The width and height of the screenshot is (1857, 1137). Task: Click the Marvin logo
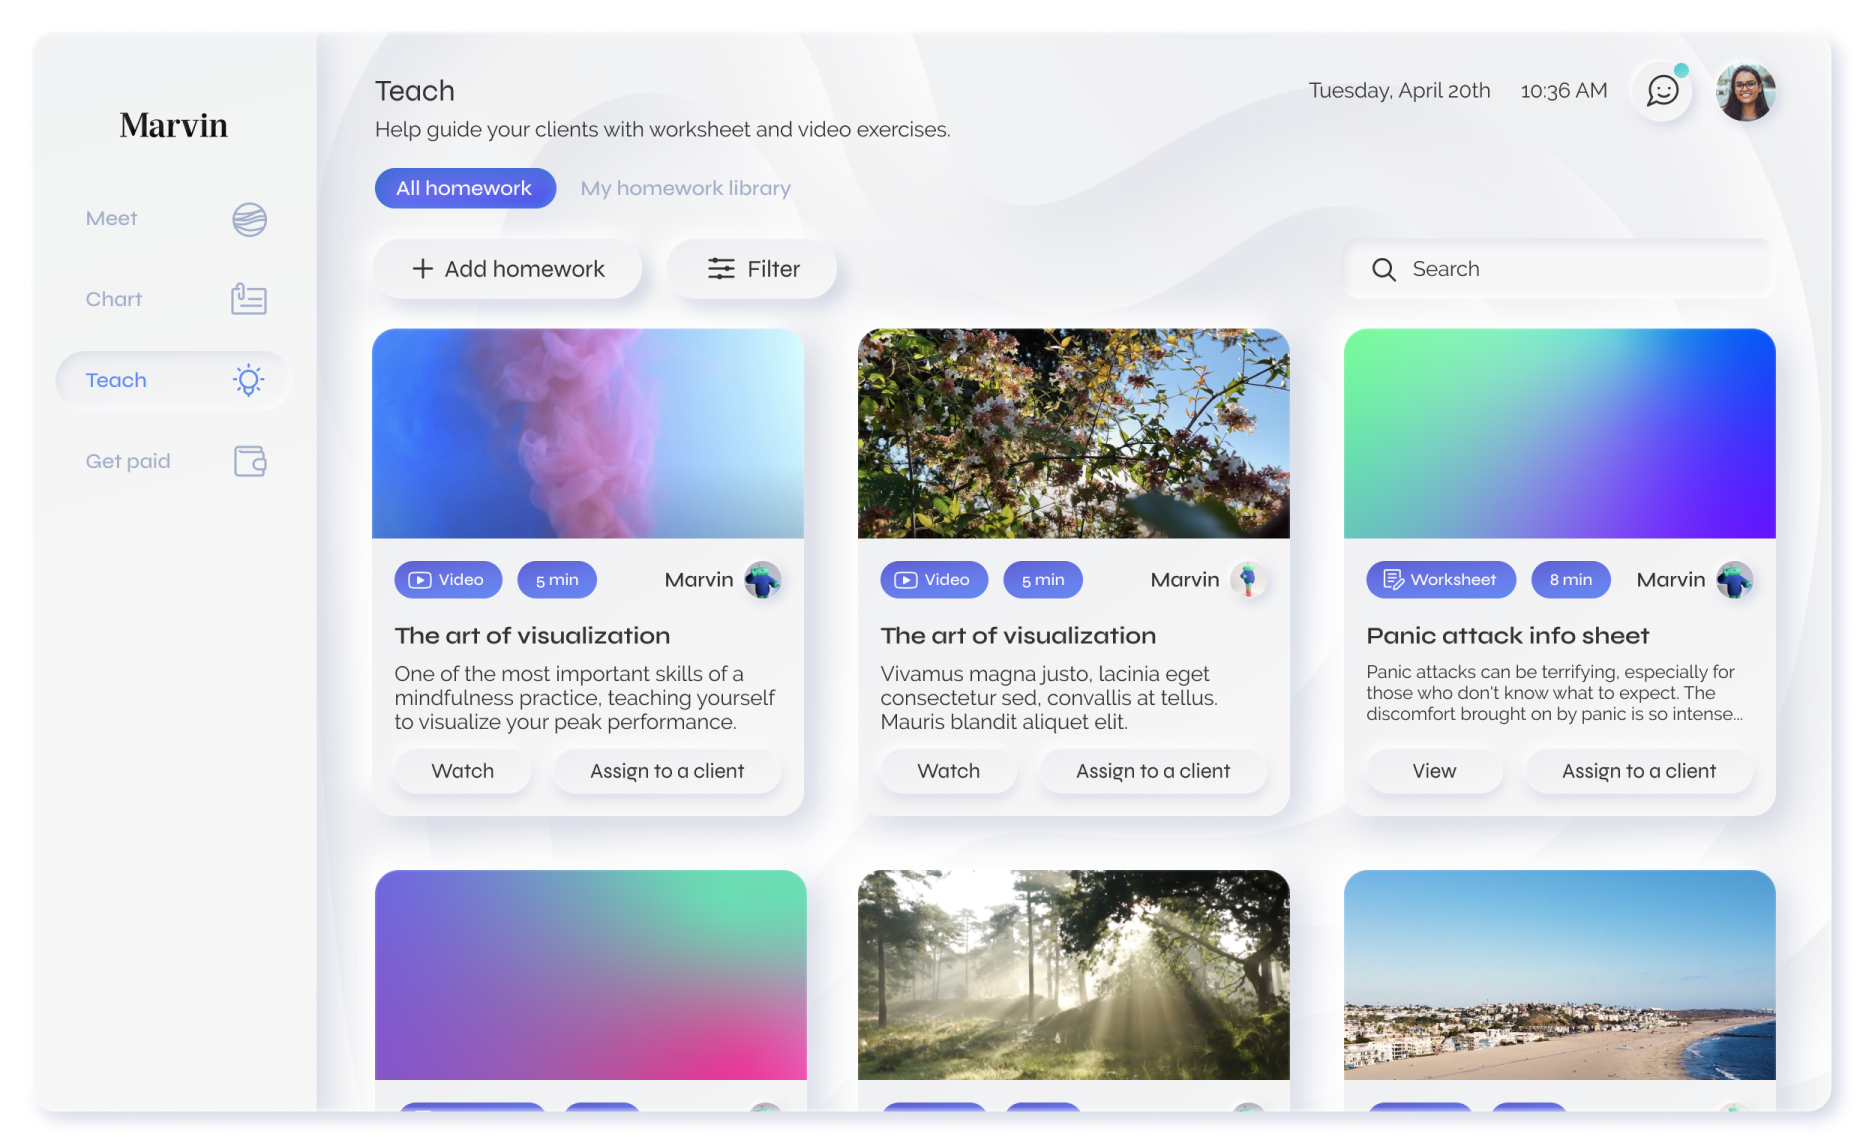click(x=174, y=125)
